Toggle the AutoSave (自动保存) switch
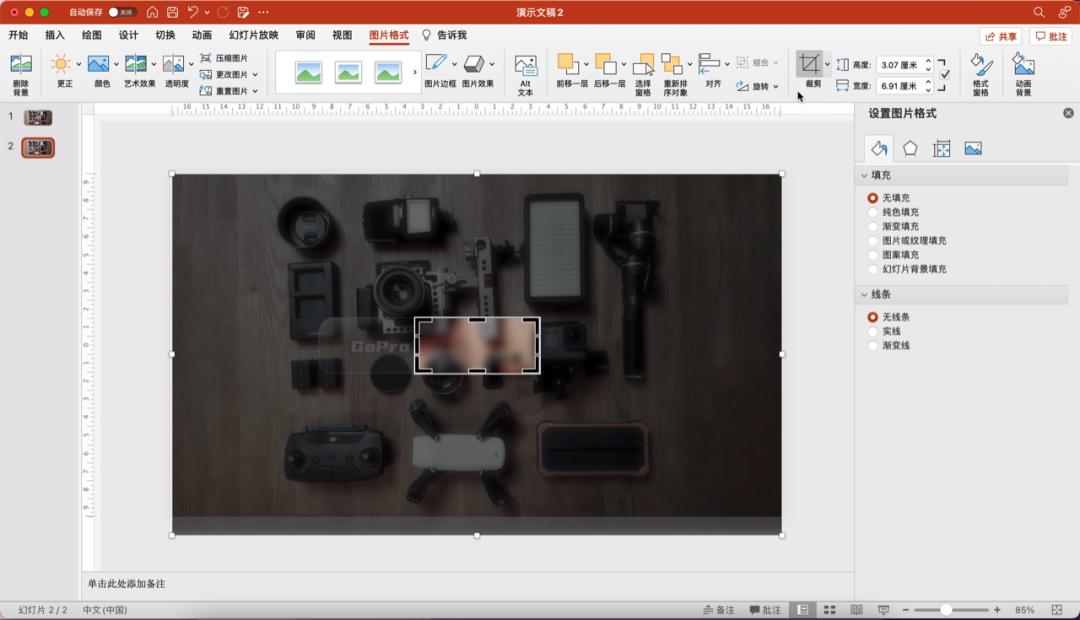The image size is (1080, 620). [122, 12]
